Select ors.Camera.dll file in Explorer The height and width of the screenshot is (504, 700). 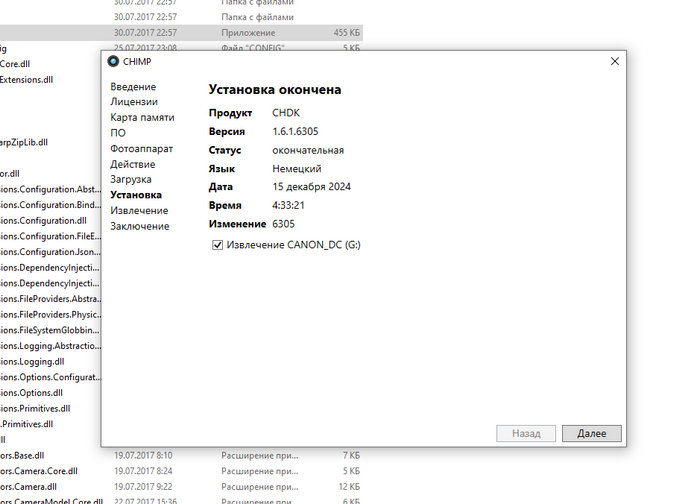[28, 487]
